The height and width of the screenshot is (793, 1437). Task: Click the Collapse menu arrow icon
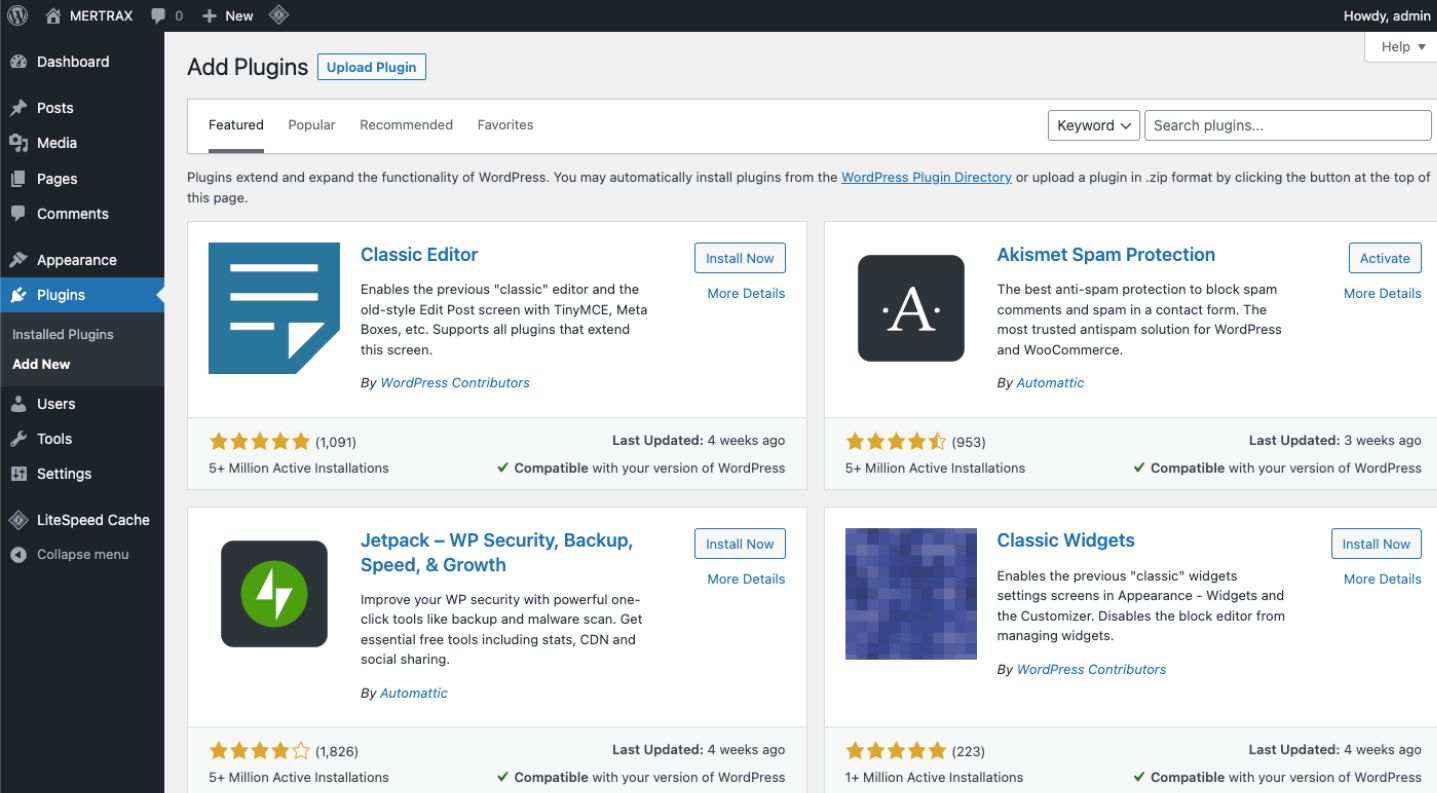pos(18,555)
